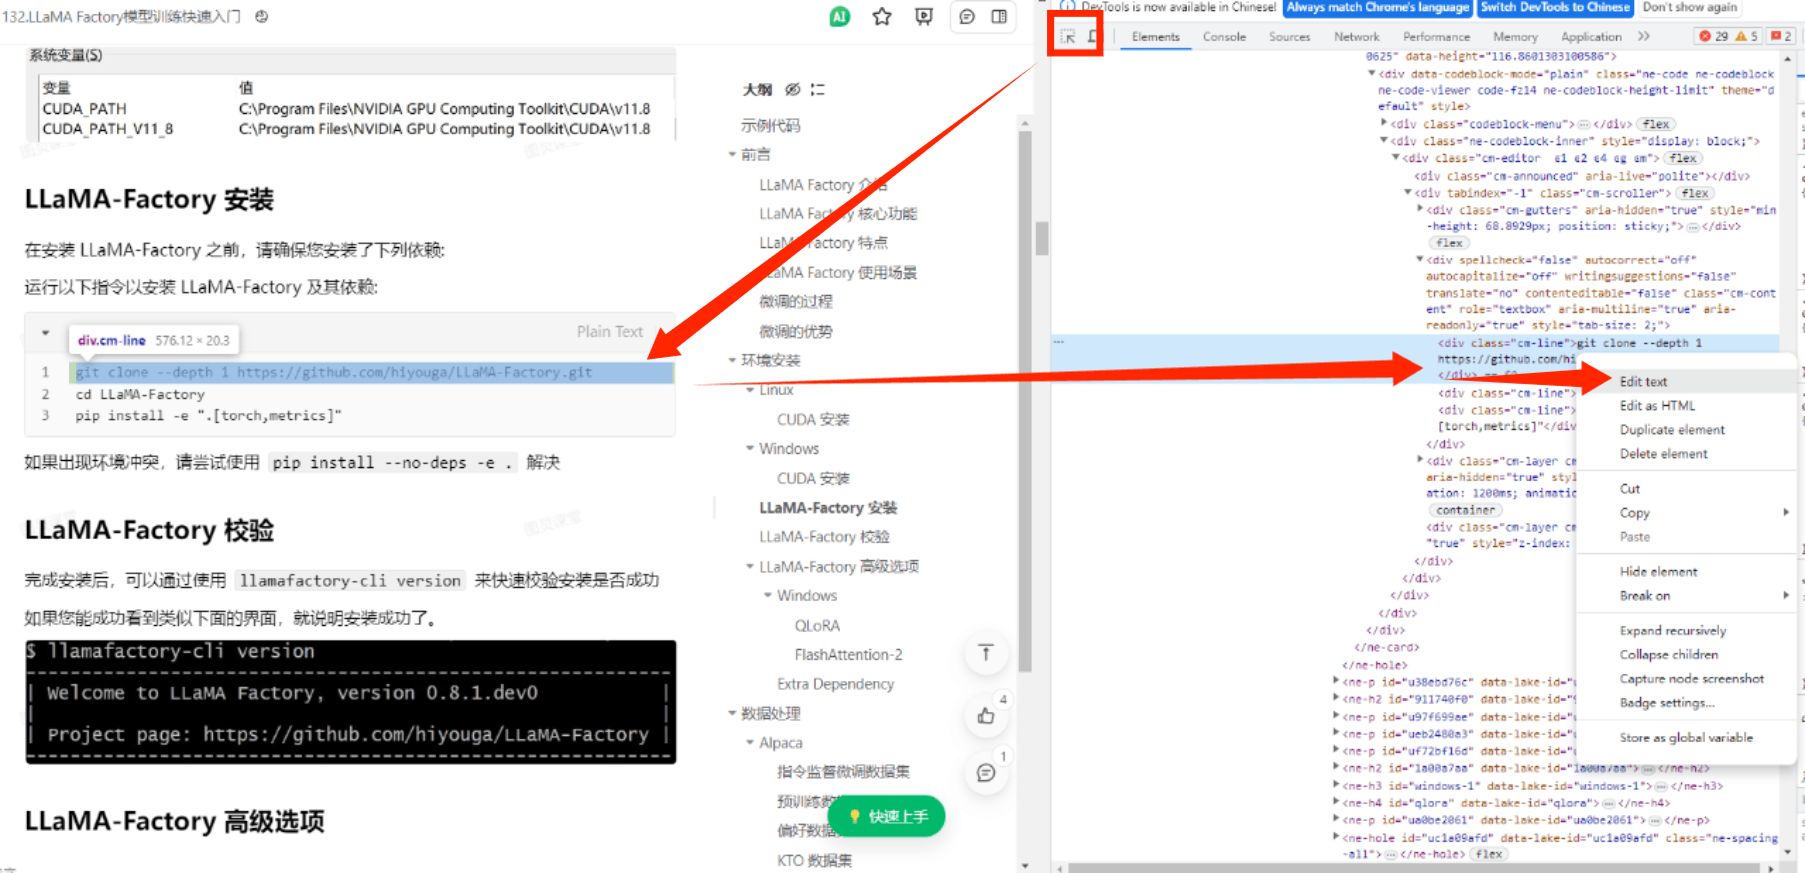Click the Don't show again button
This screenshot has width=1805, height=873.
(x=1689, y=7)
